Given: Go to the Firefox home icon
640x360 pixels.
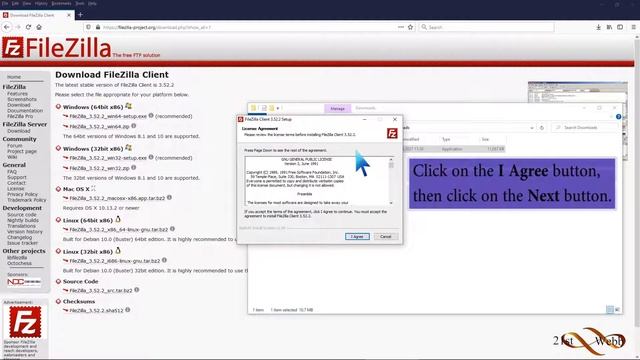Looking at the screenshot, I should click(x=39, y=27).
